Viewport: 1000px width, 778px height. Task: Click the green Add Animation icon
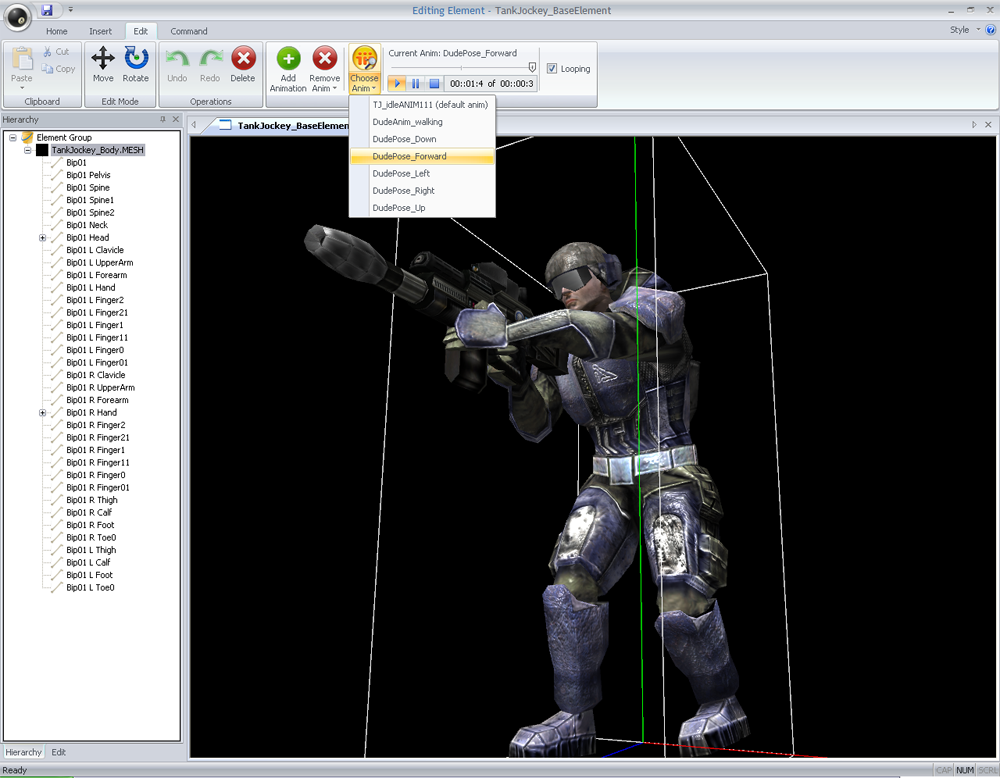288,59
